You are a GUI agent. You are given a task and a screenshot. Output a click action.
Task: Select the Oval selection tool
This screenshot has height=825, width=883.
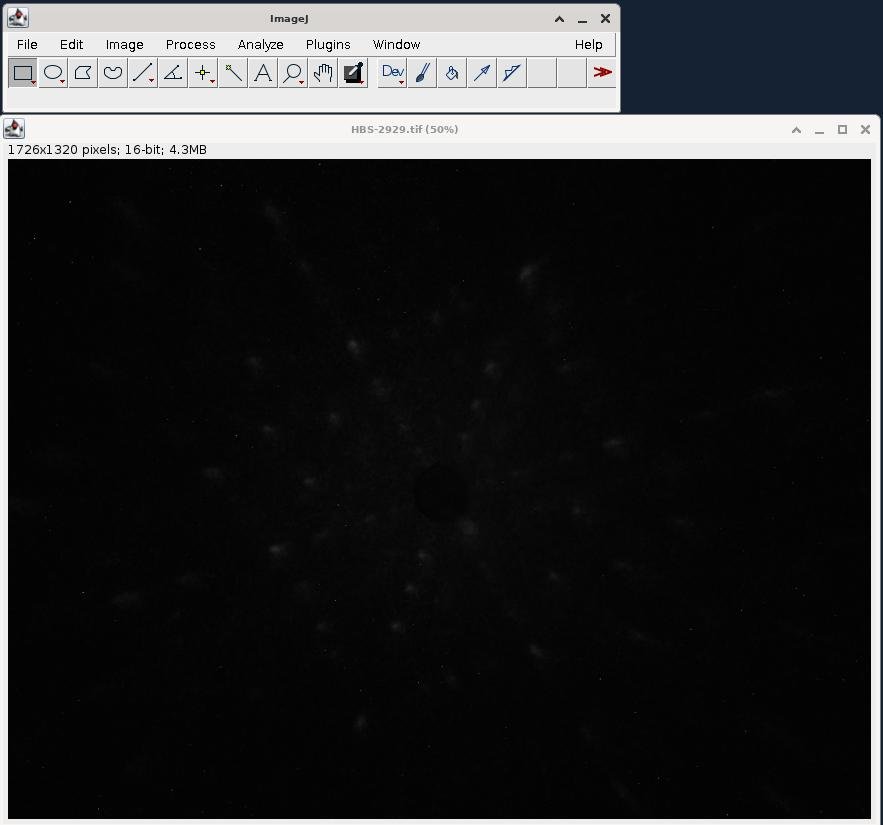53,73
